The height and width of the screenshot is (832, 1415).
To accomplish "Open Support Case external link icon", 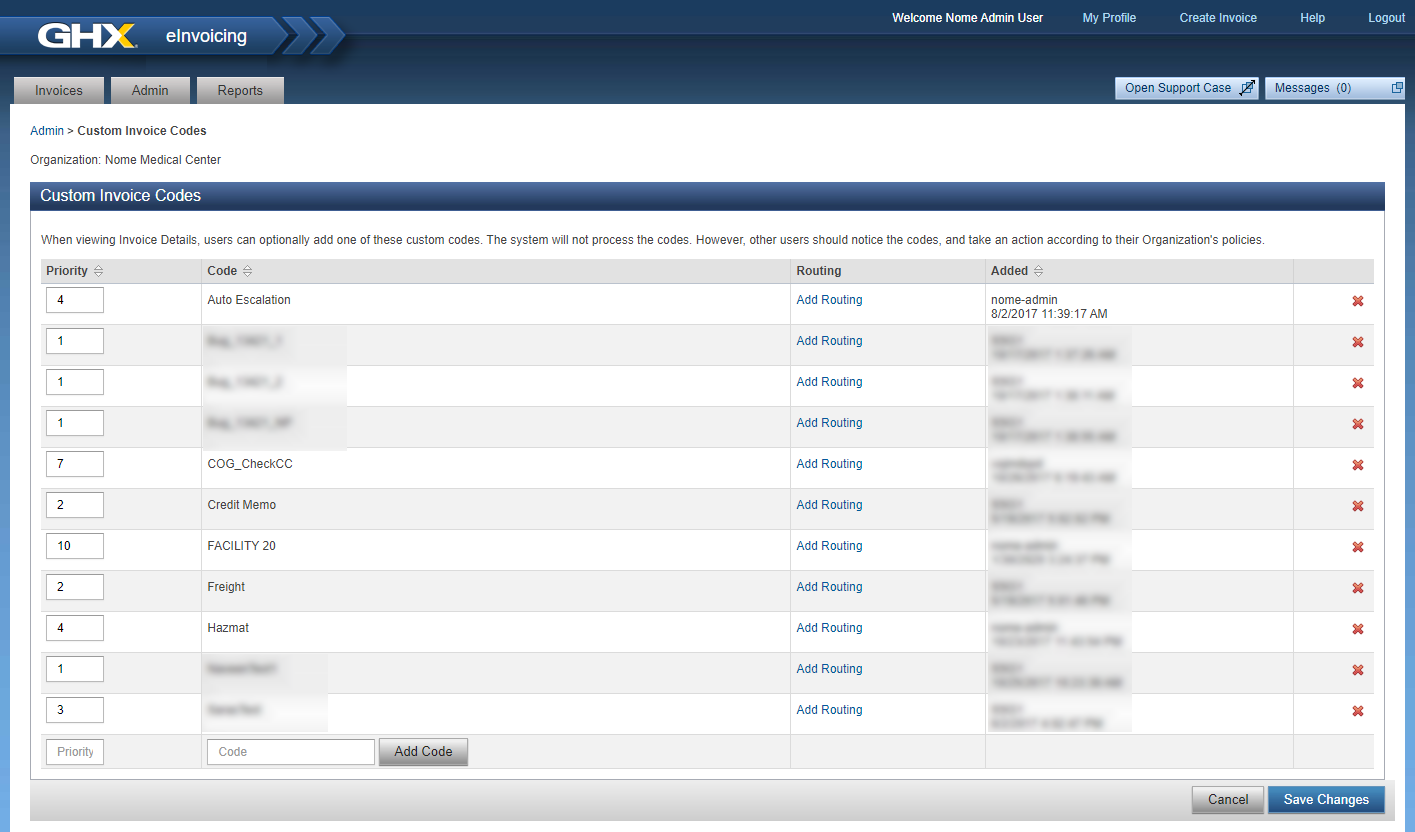I will [x=1246, y=88].
